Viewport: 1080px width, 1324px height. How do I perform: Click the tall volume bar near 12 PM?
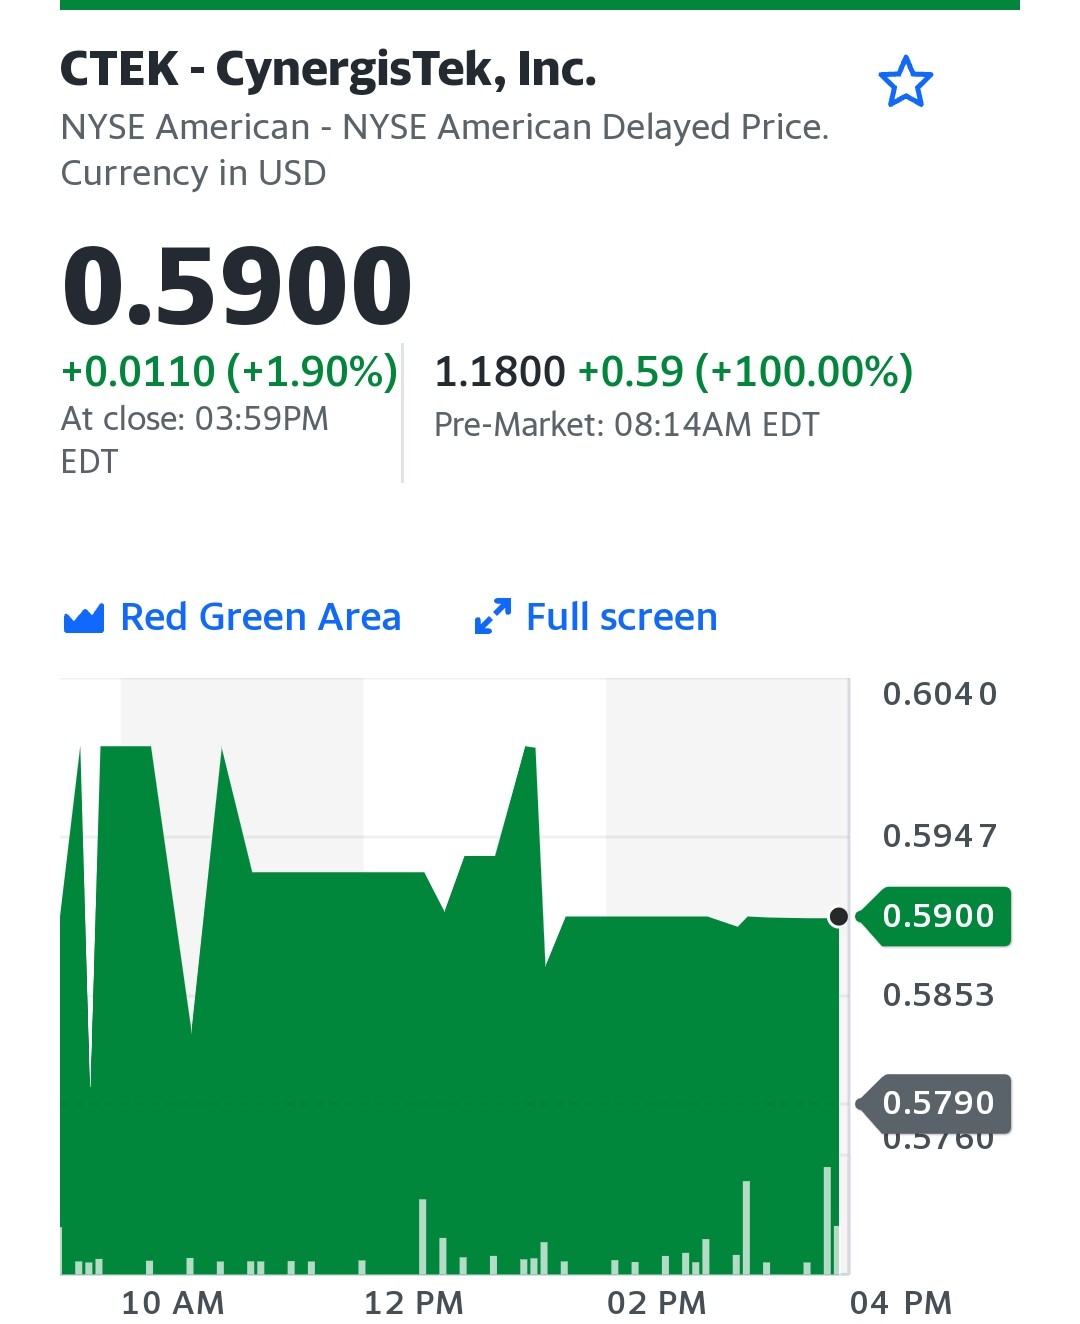click(423, 1236)
